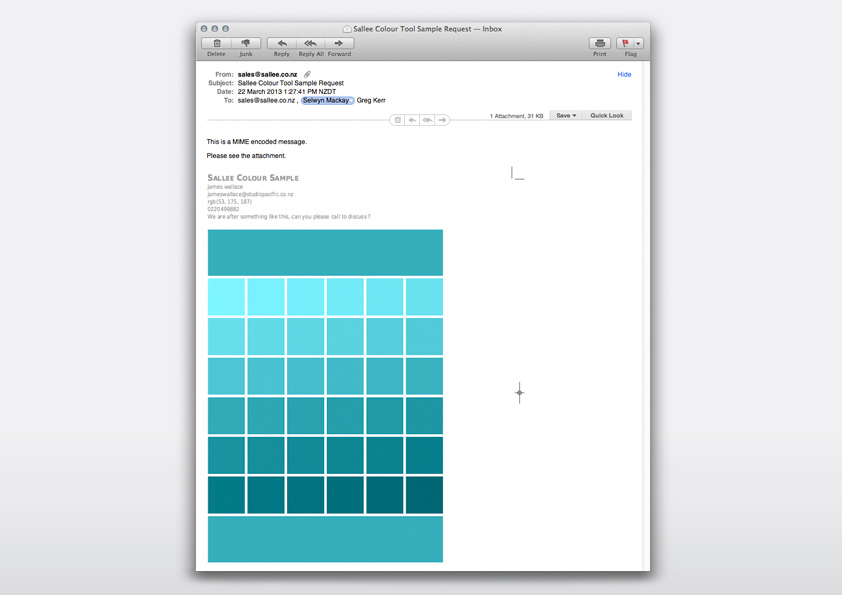Image resolution: width=842 pixels, height=595 pixels.
Task: Reply to the sender
Action: (x=282, y=43)
